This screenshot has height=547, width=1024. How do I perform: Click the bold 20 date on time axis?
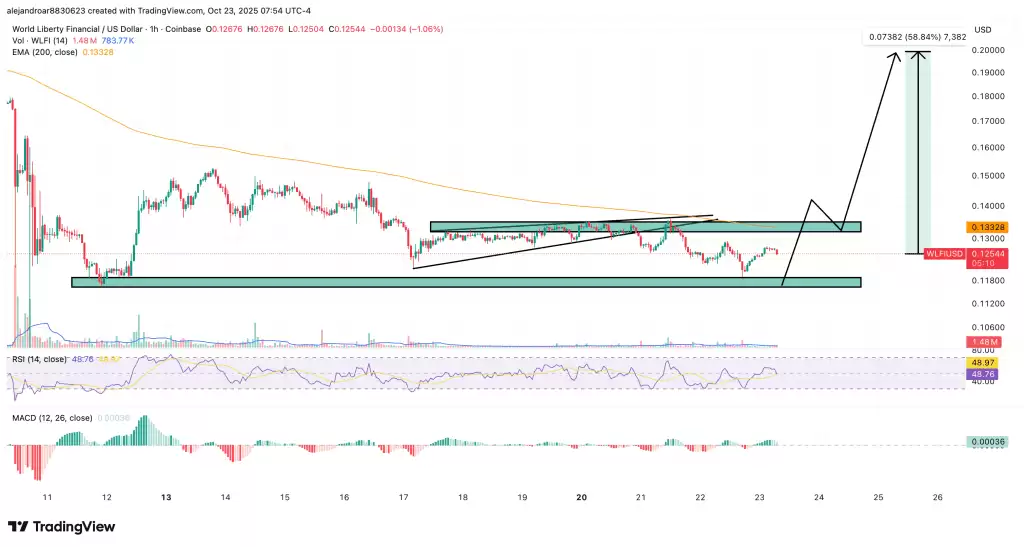pyautogui.click(x=582, y=496)
